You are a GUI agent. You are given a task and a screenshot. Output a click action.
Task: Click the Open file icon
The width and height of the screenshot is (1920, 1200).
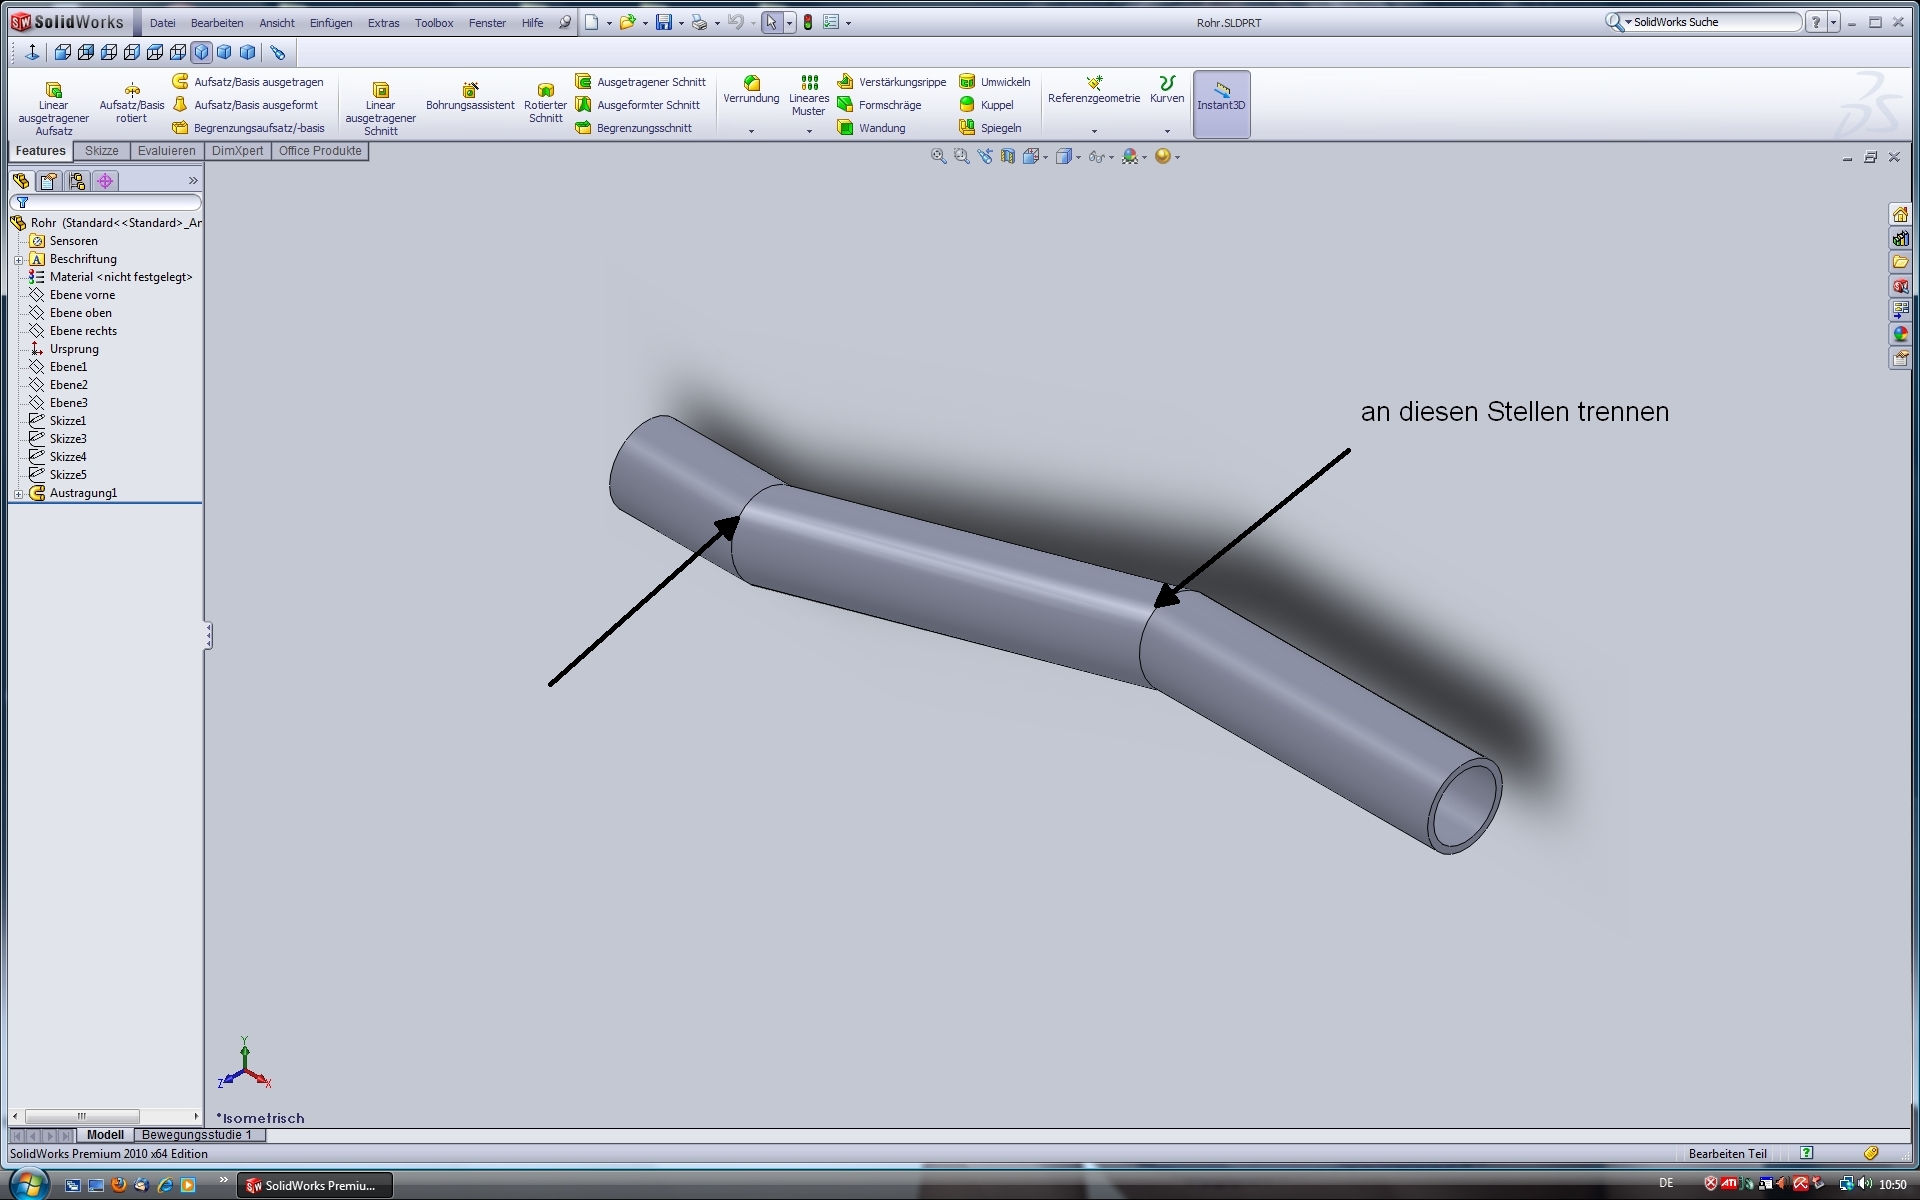pyautogui.click(x=627, y=23)
